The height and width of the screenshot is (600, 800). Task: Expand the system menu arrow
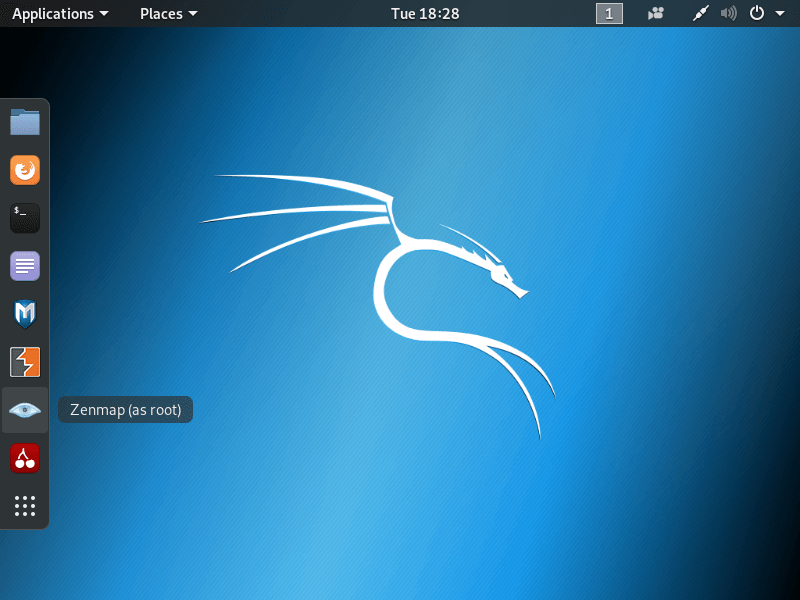pos(780,14)
